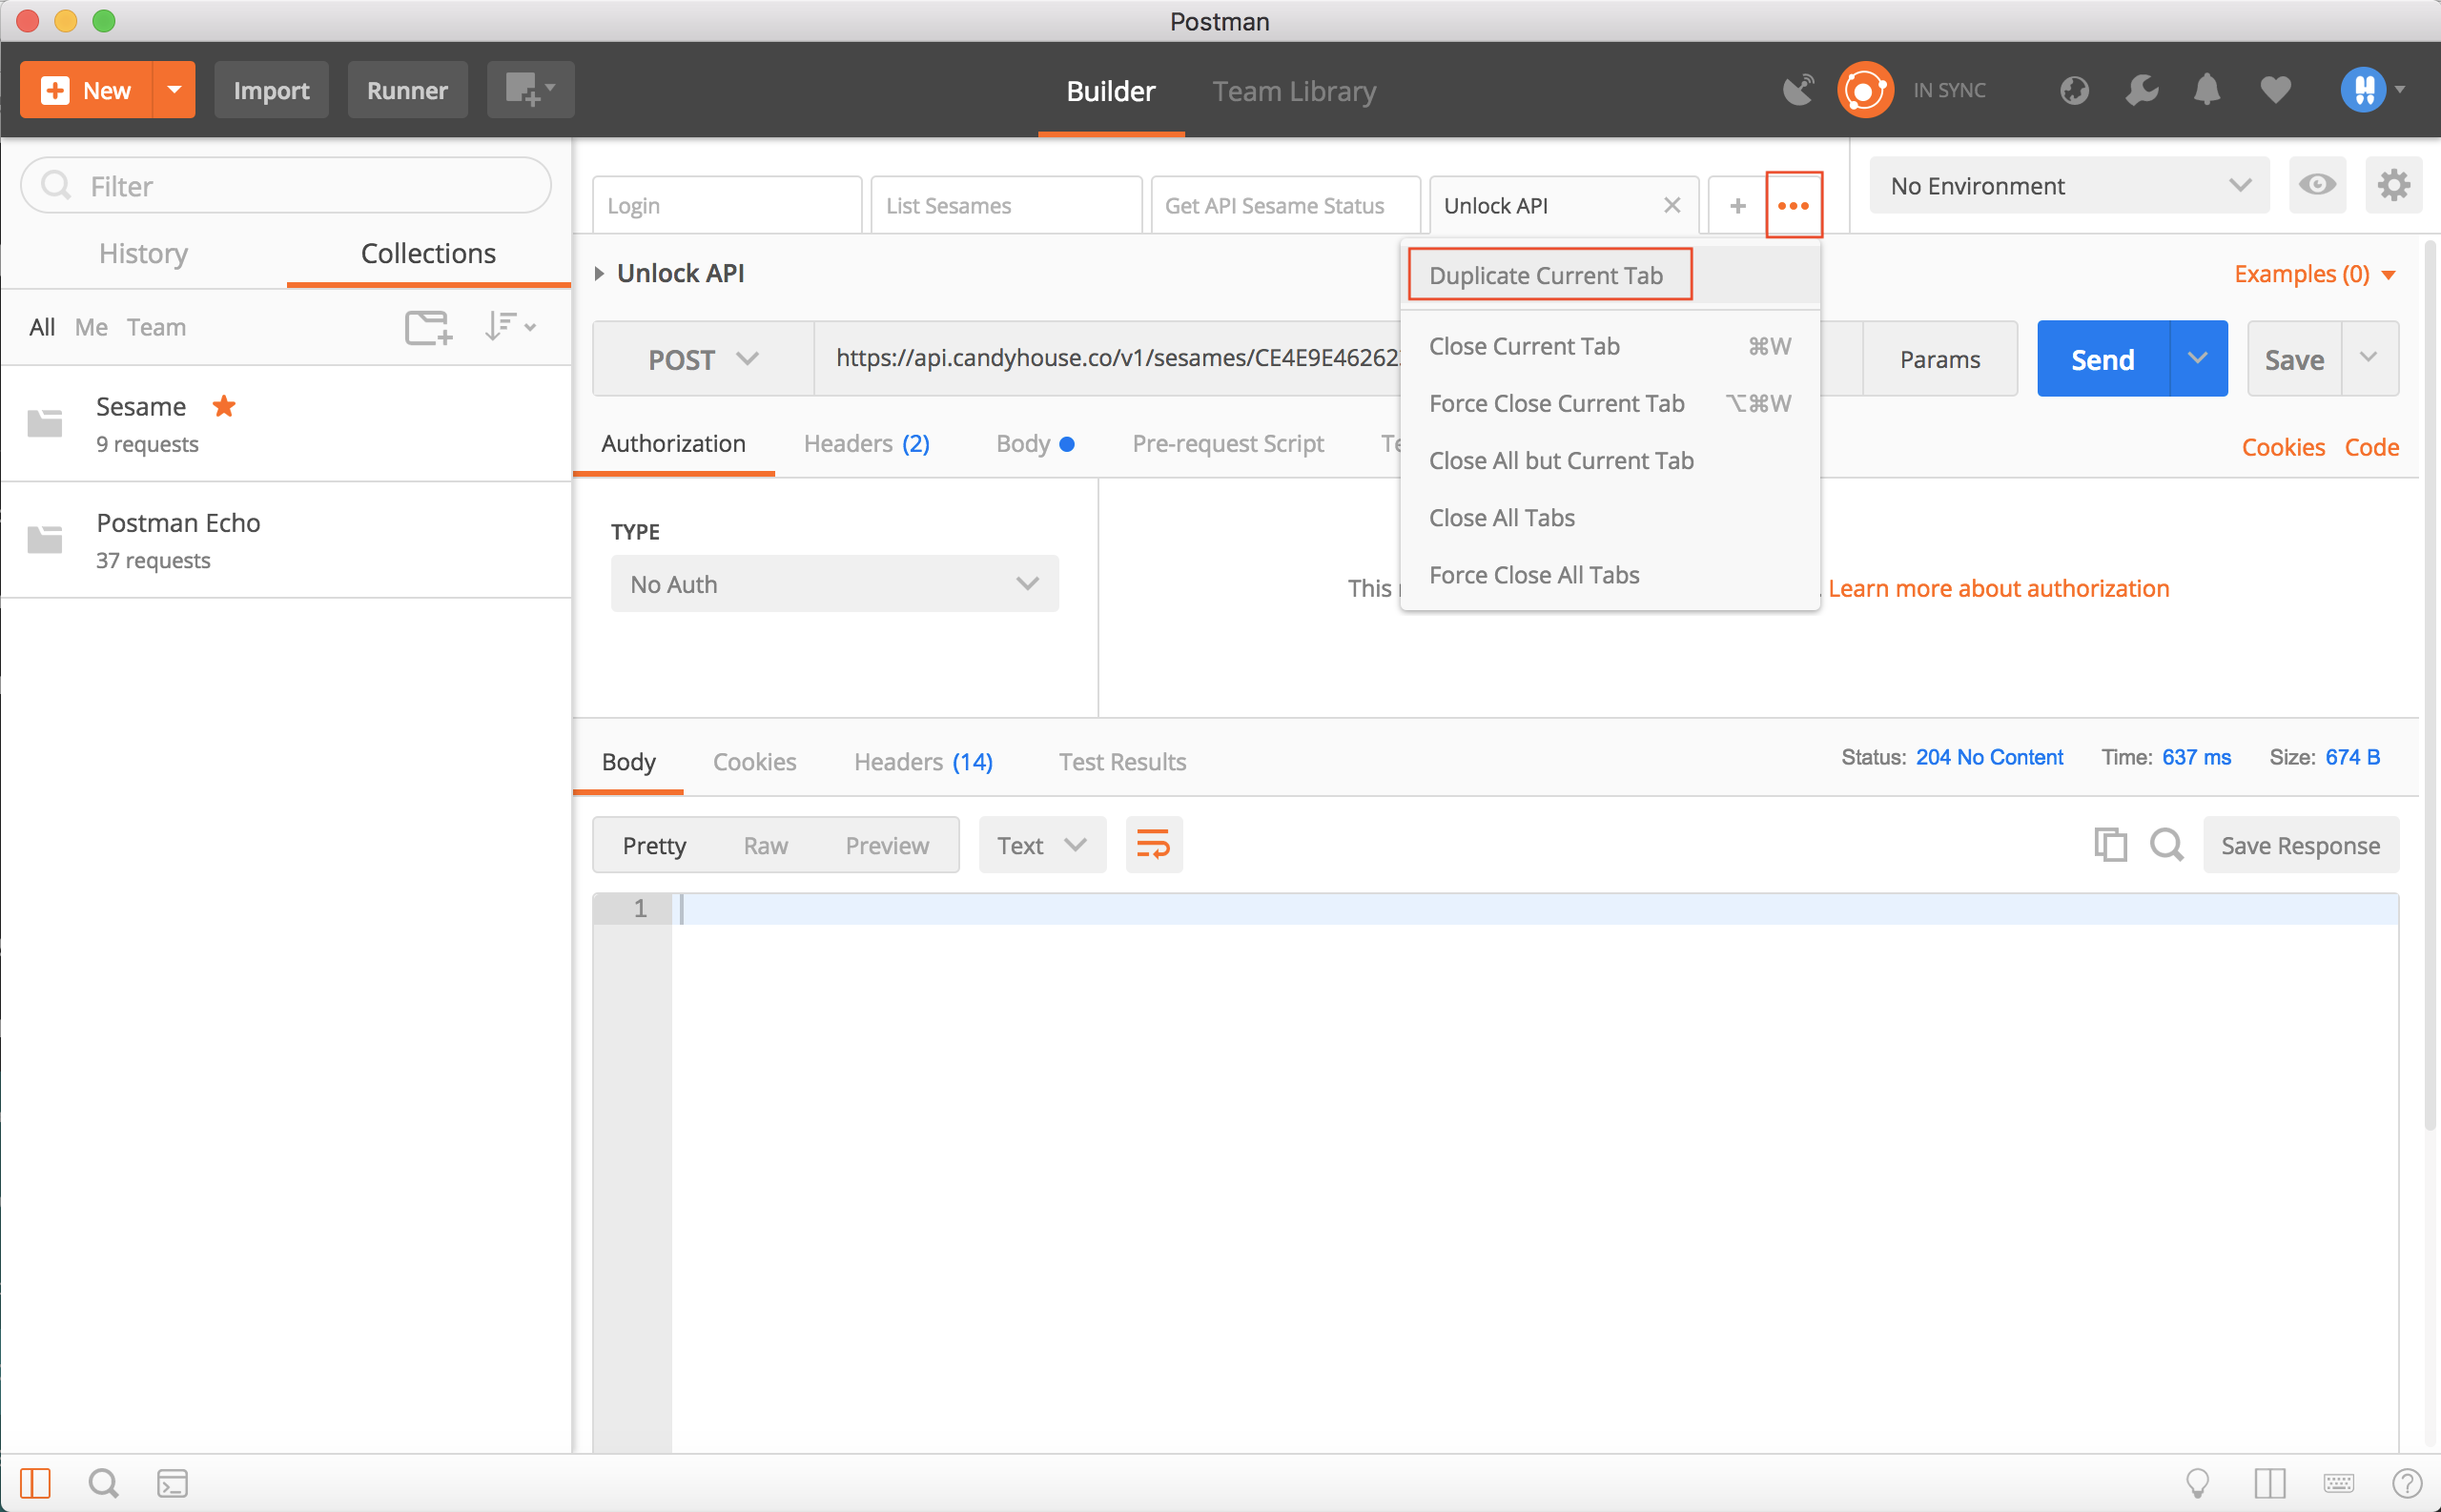Open the Cookies link

2283,447
